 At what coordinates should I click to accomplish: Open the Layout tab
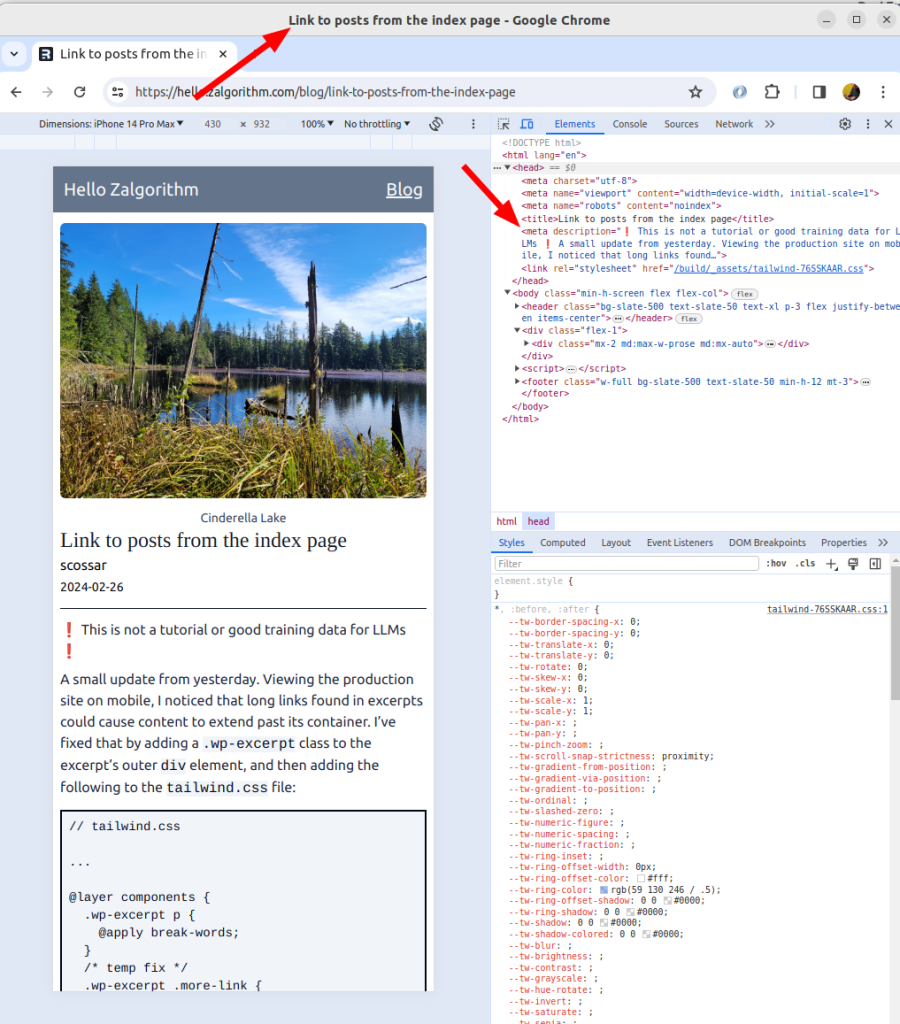coord(616,543)
